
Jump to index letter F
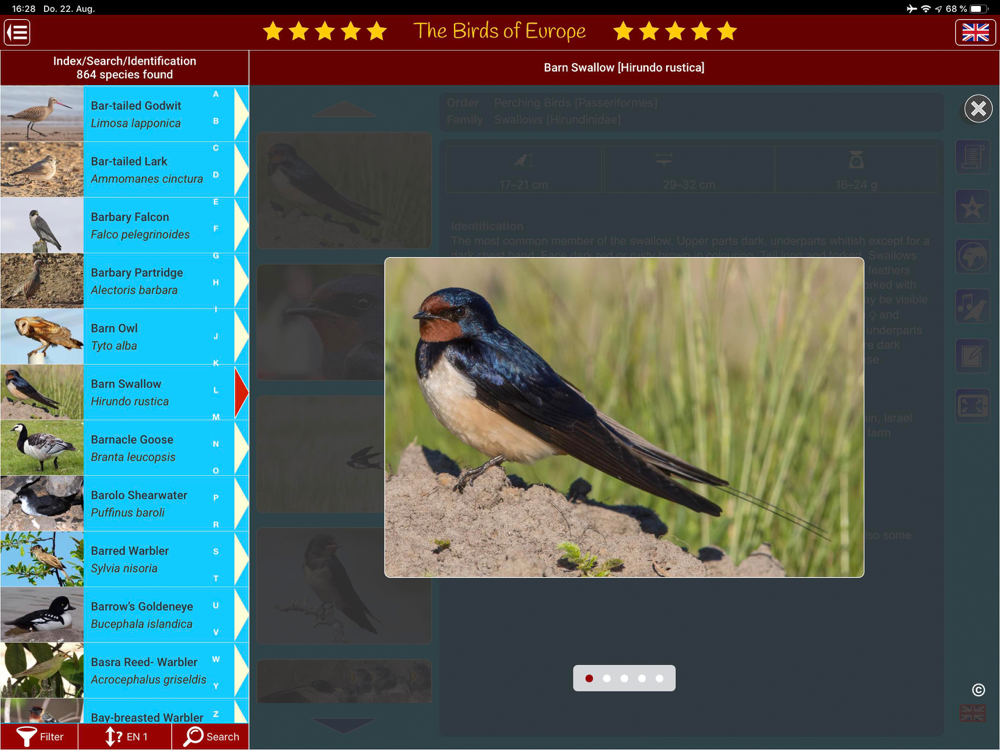216,228
